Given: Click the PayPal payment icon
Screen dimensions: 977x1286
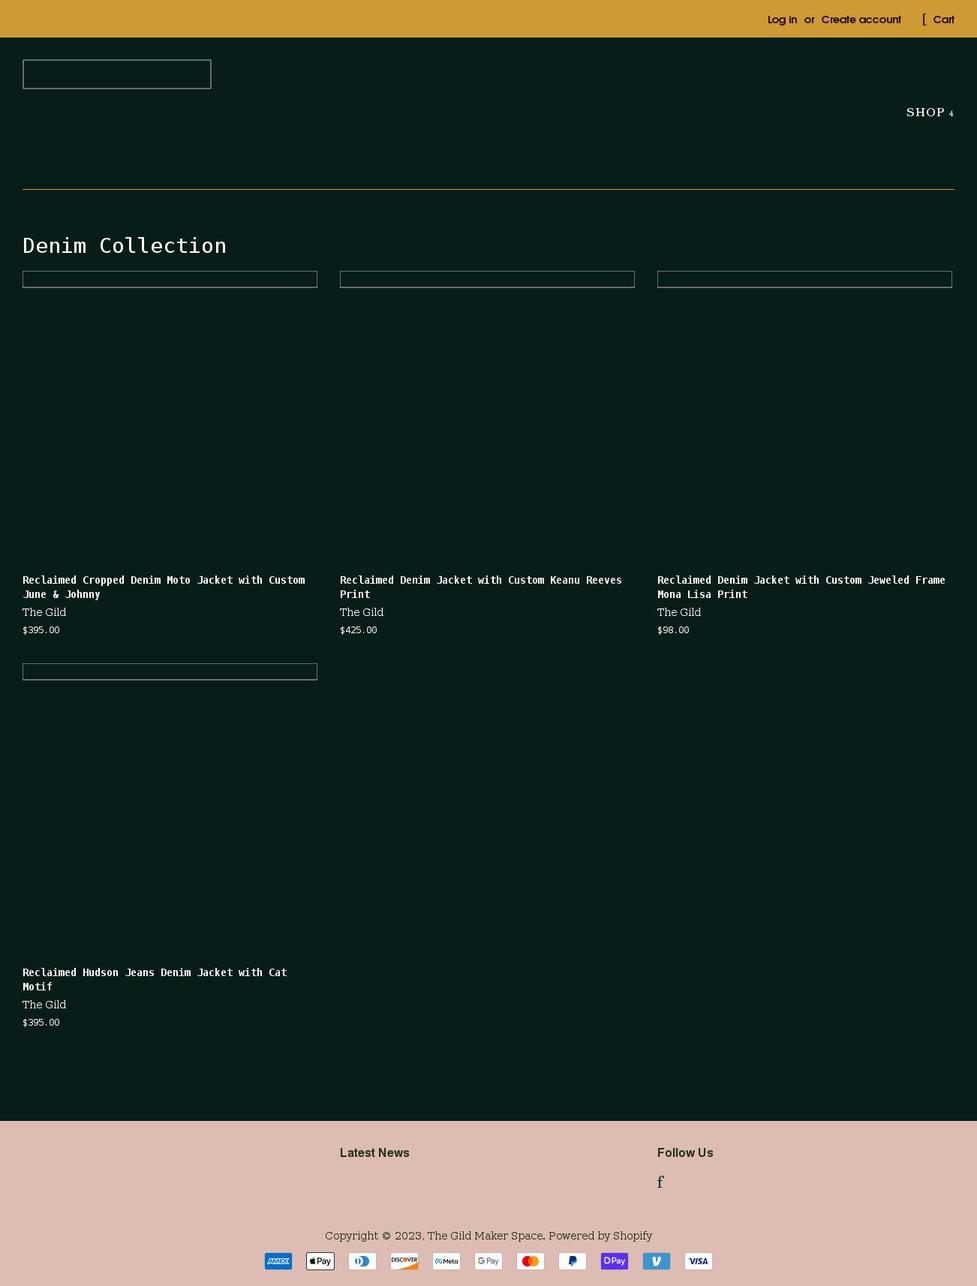Looking at the screenshot, I should point(572,1261).
